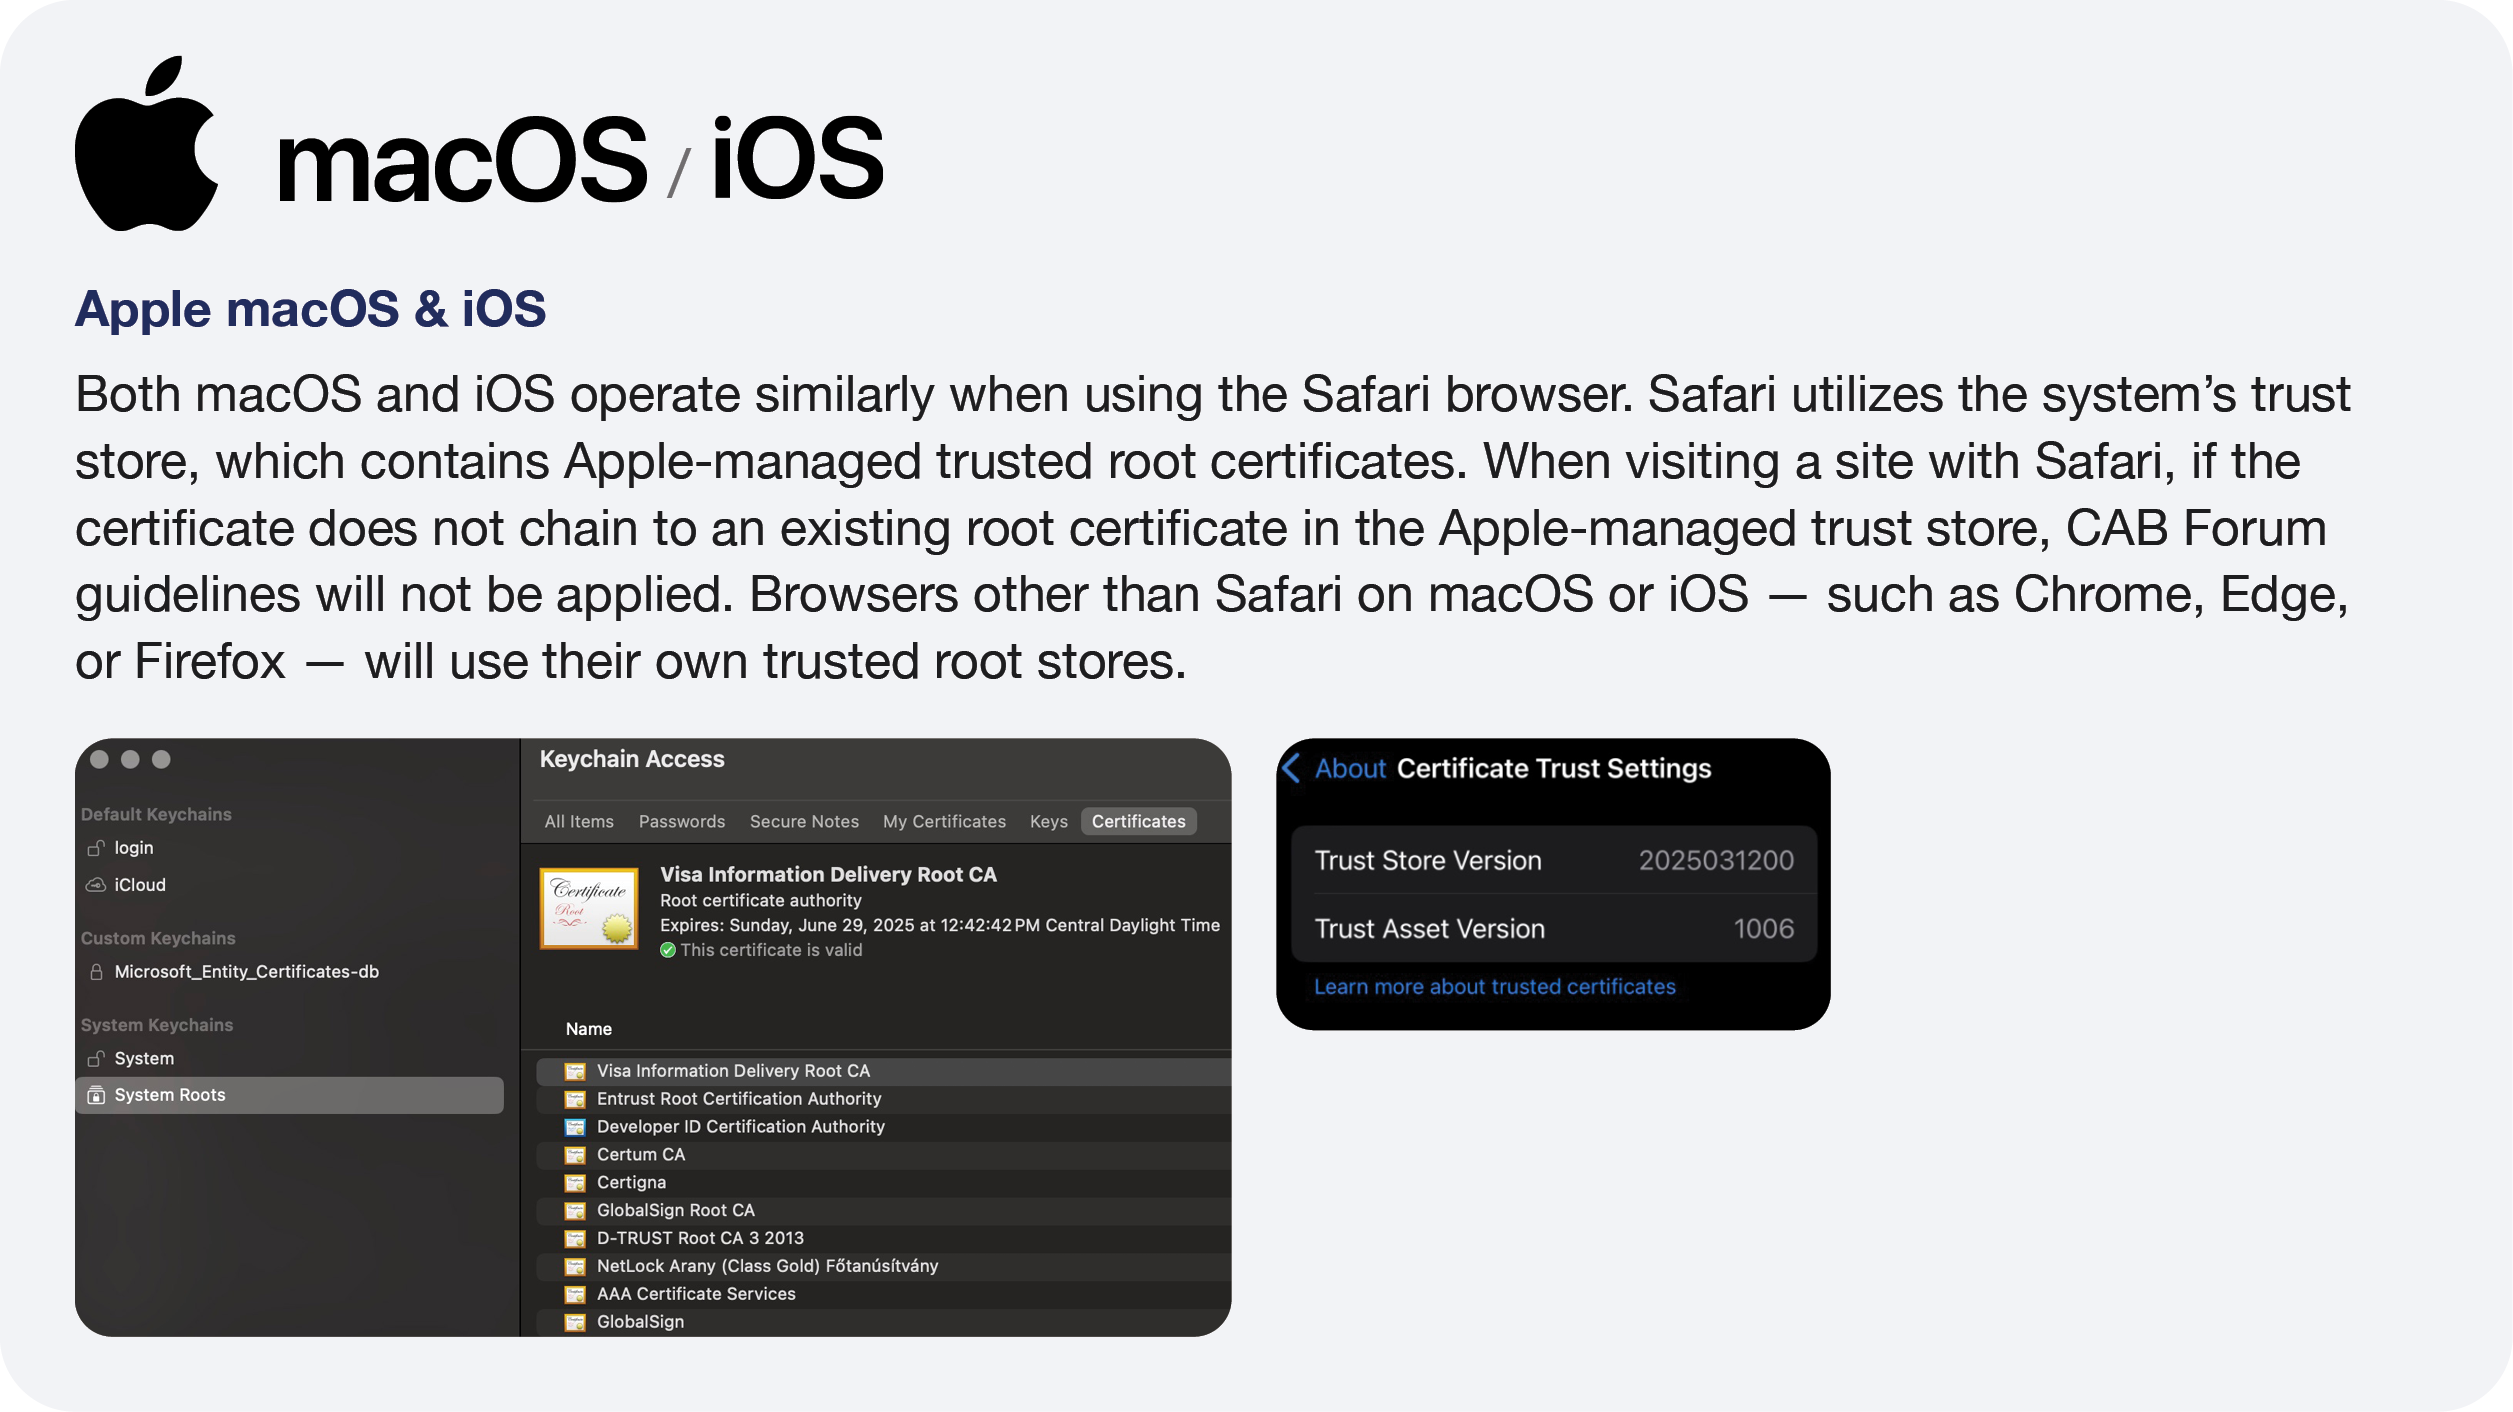
Task: Click the certificate icon for D-TRUST Root CA 3 2013
Action: [x=575, y=1239]
